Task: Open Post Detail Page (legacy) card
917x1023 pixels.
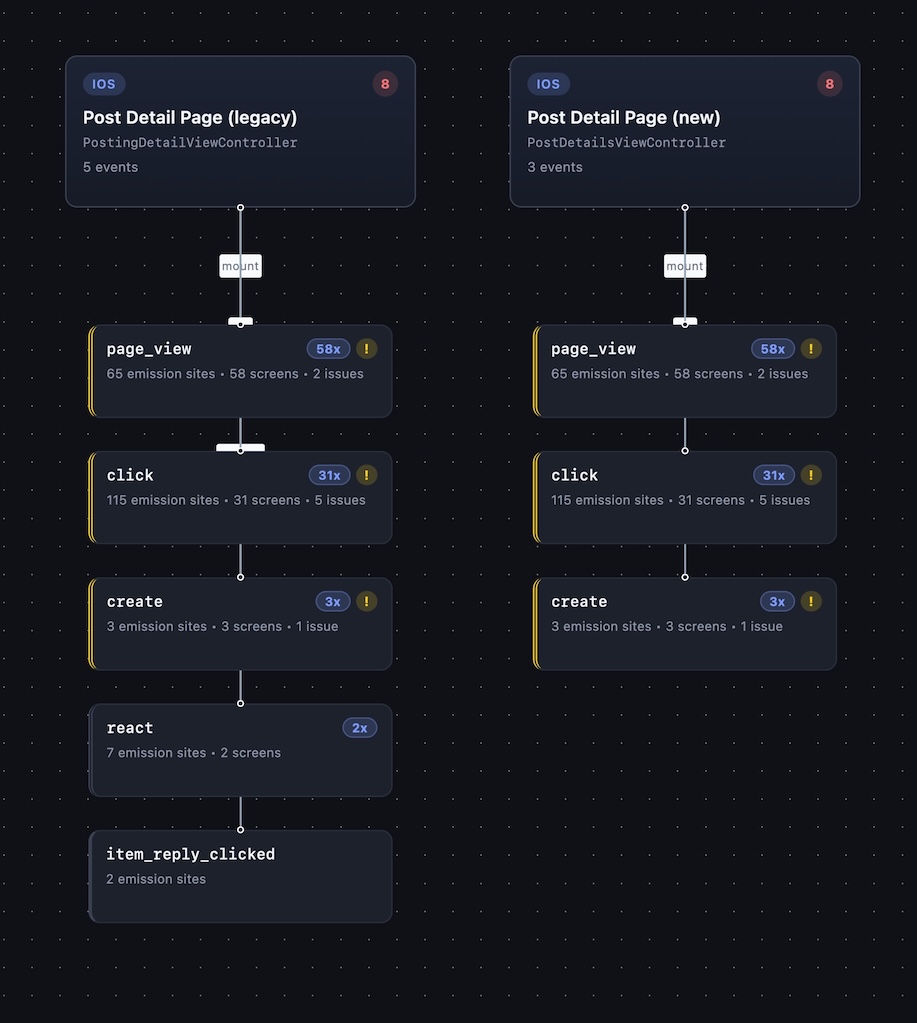Action: 240,131
